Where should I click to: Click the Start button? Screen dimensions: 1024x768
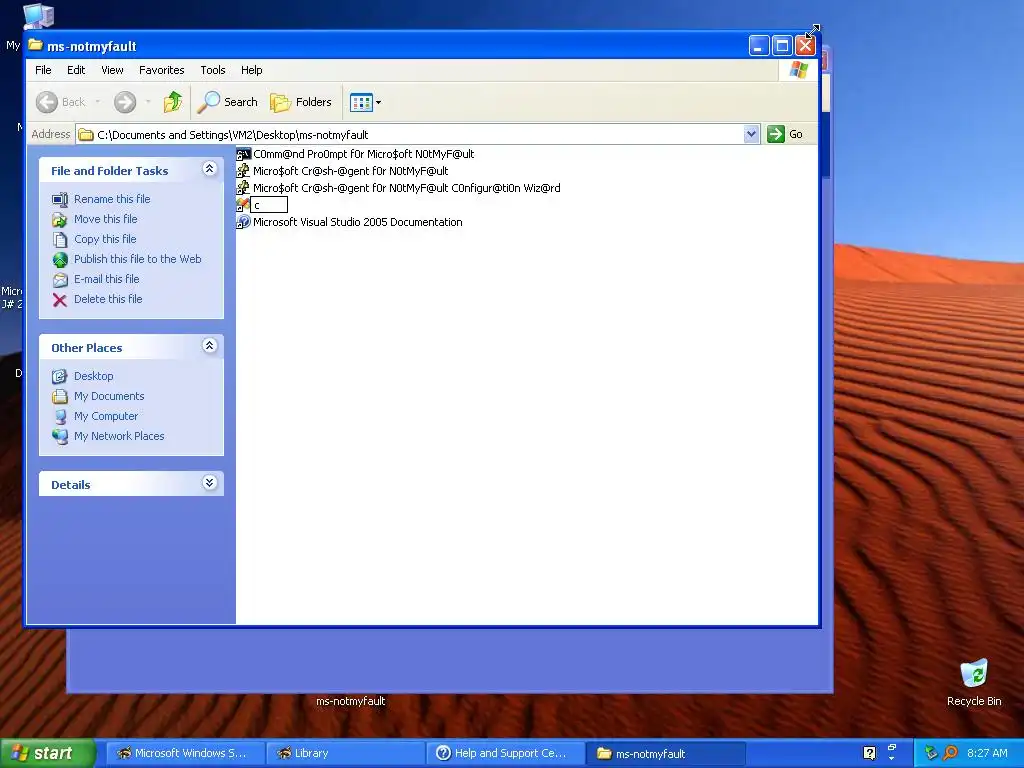pyautogui.click(x=47, y=753)
